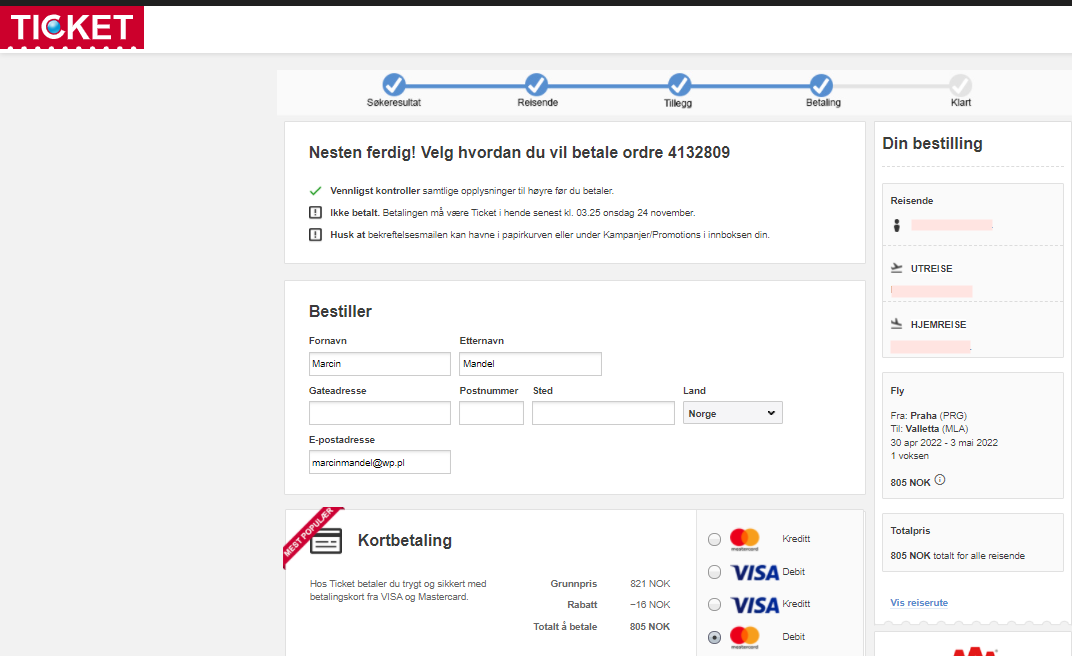
Task: Click the Fornavn field containing Marcin
Action: pyautogui.click(x=379, y=364)
